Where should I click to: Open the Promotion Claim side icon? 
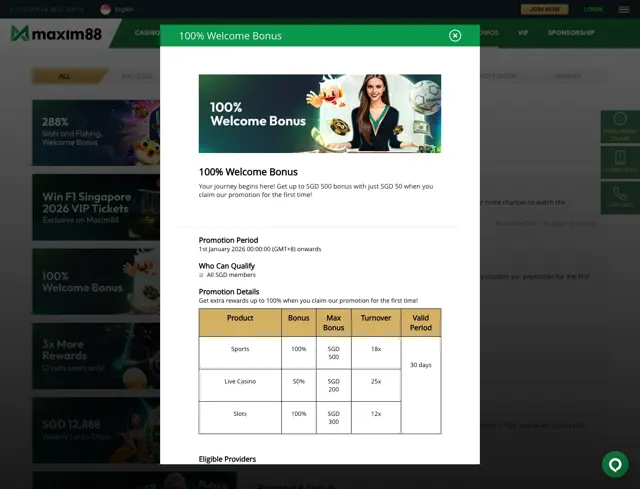coord(620,127)
